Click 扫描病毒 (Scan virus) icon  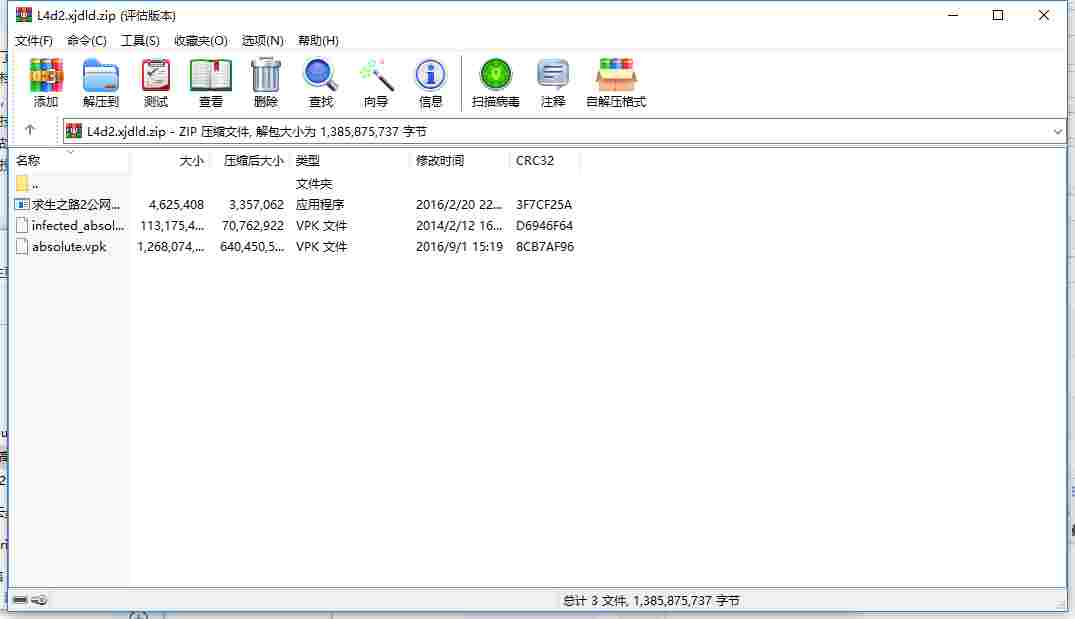click(x=496, y=75)
